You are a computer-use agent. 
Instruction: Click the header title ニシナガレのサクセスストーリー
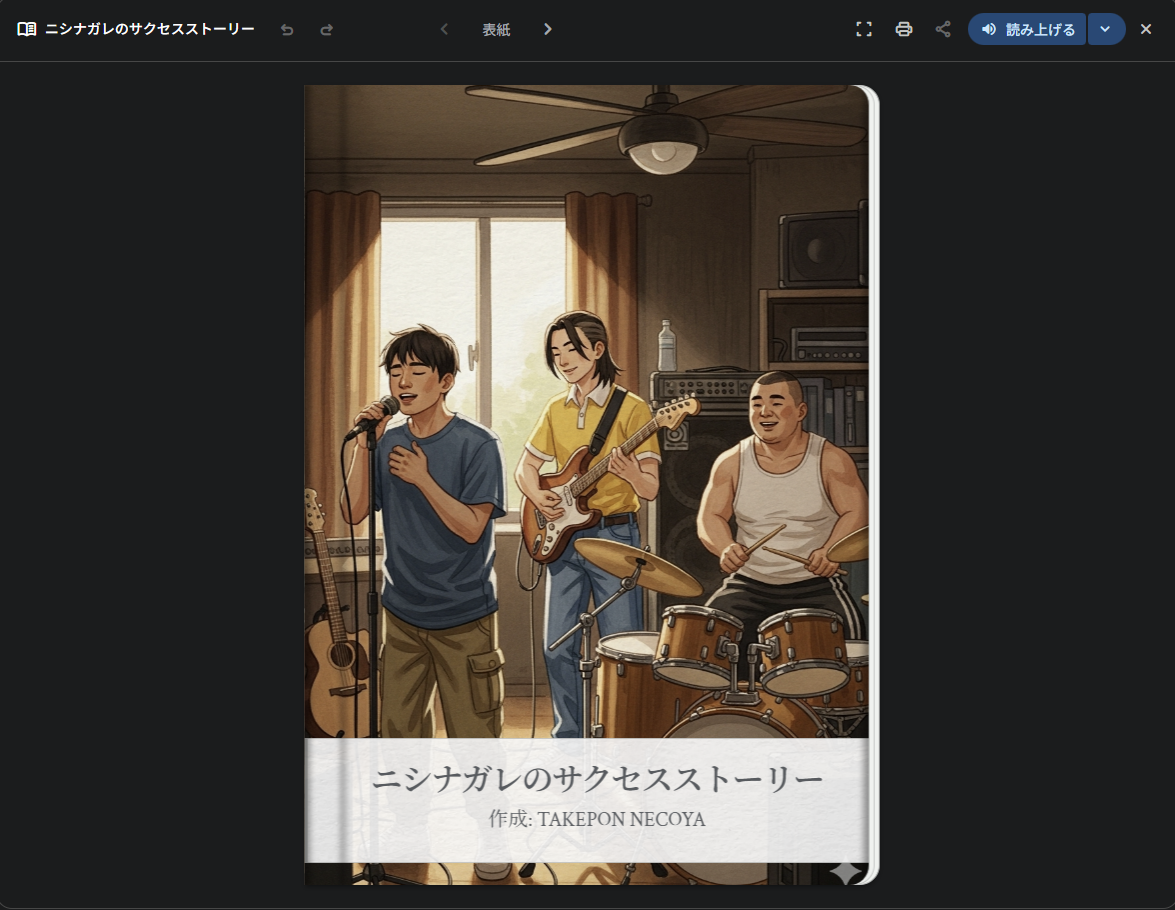click(150, 29)
